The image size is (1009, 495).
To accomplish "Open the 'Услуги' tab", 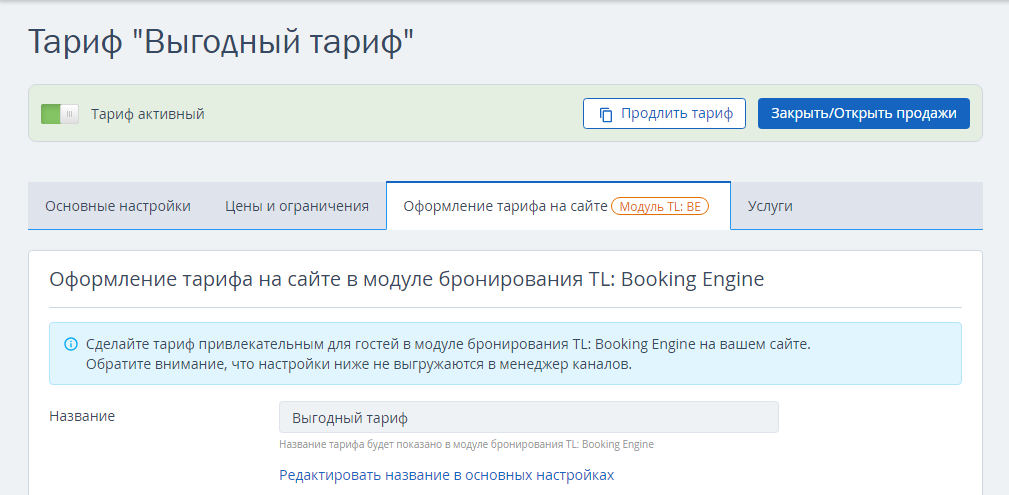I will click(x=770, y=206).
